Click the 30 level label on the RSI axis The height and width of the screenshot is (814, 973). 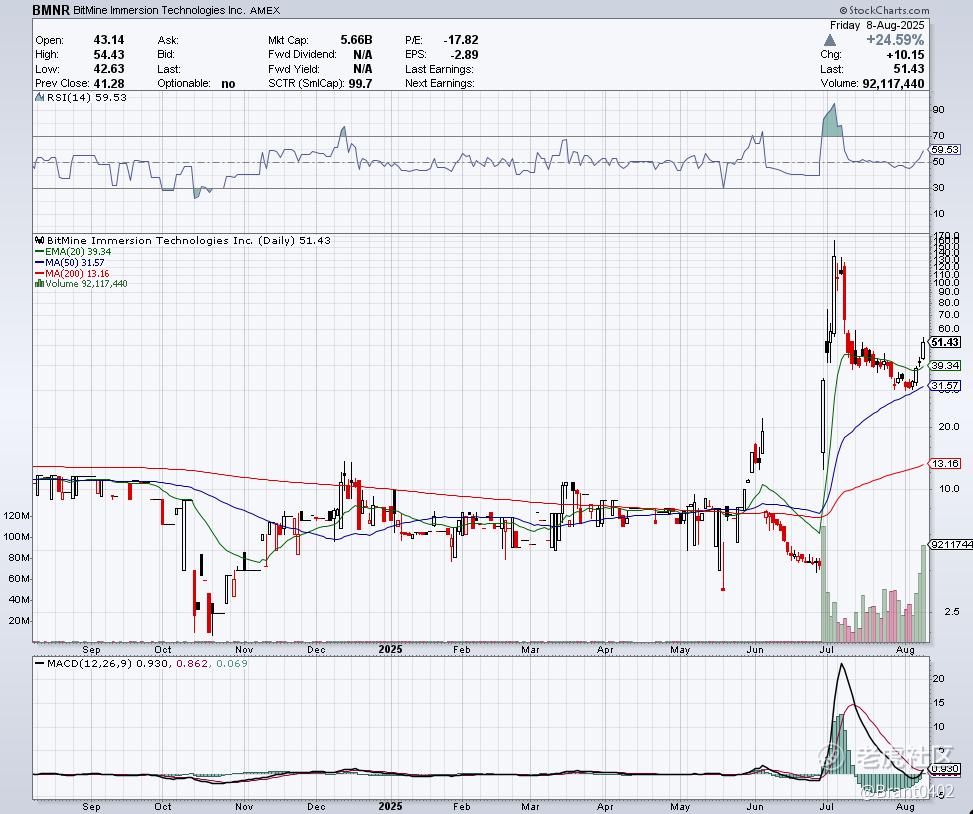[938, 188]
